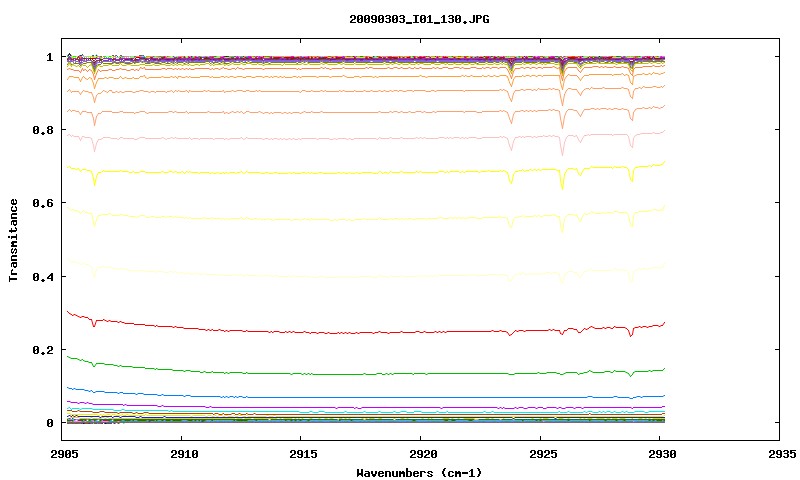The height and width of the screenshot is (480, 800).
Task: Click the y-axis tick label 0.6
Action: click(x=42, y=203)
